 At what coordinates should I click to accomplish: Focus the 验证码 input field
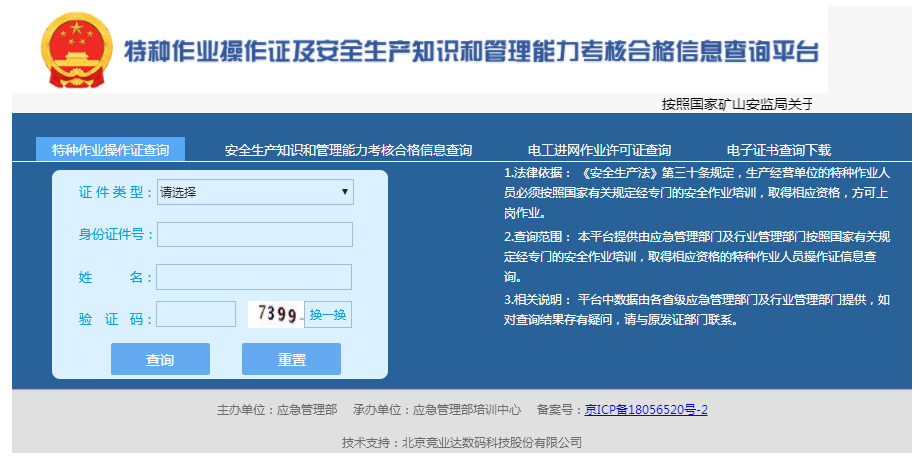(x=196, y=314)
